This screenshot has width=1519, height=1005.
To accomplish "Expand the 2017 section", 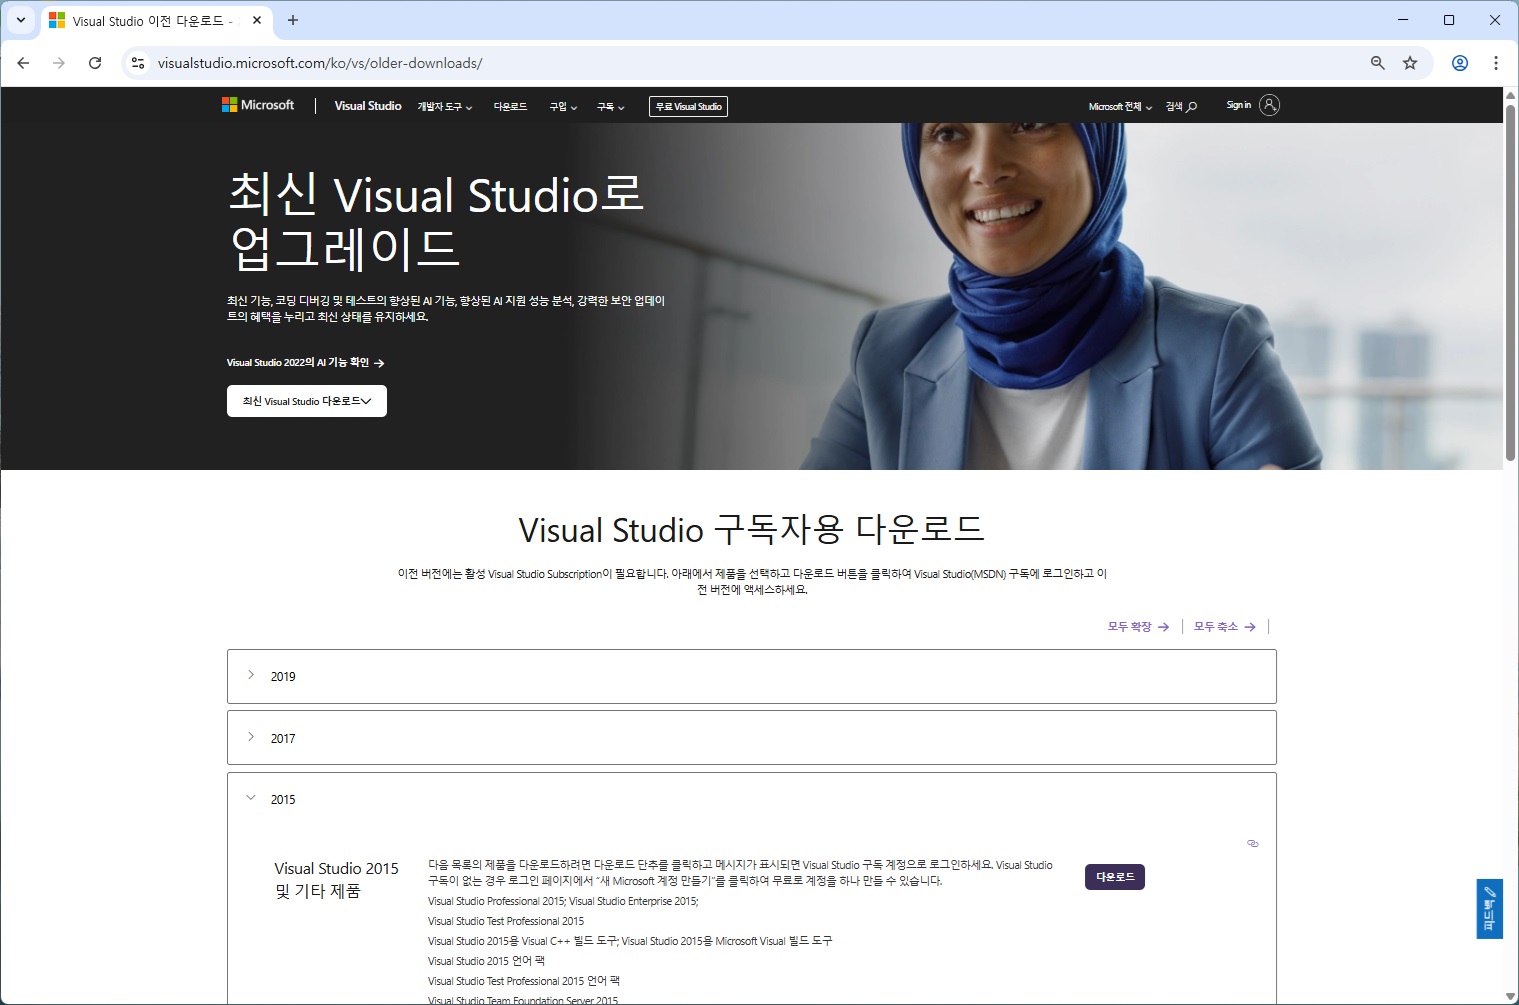I will pyautogui.click(x=752, y=738).
